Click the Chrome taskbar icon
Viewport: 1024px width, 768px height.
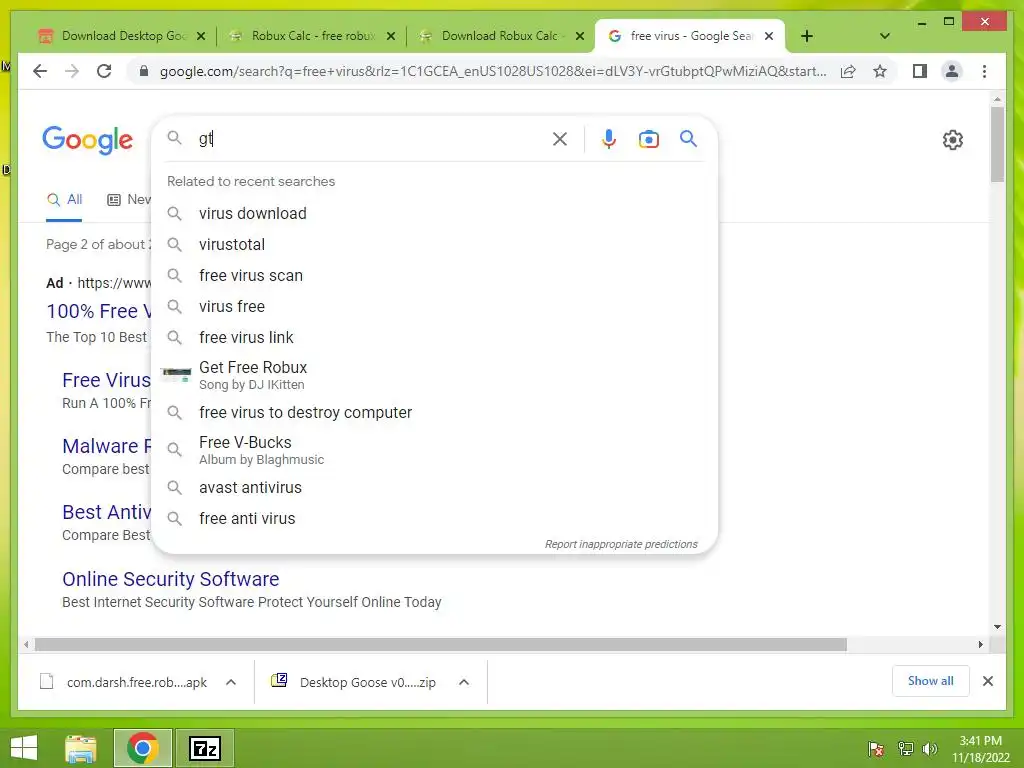(x=142, y=748)
